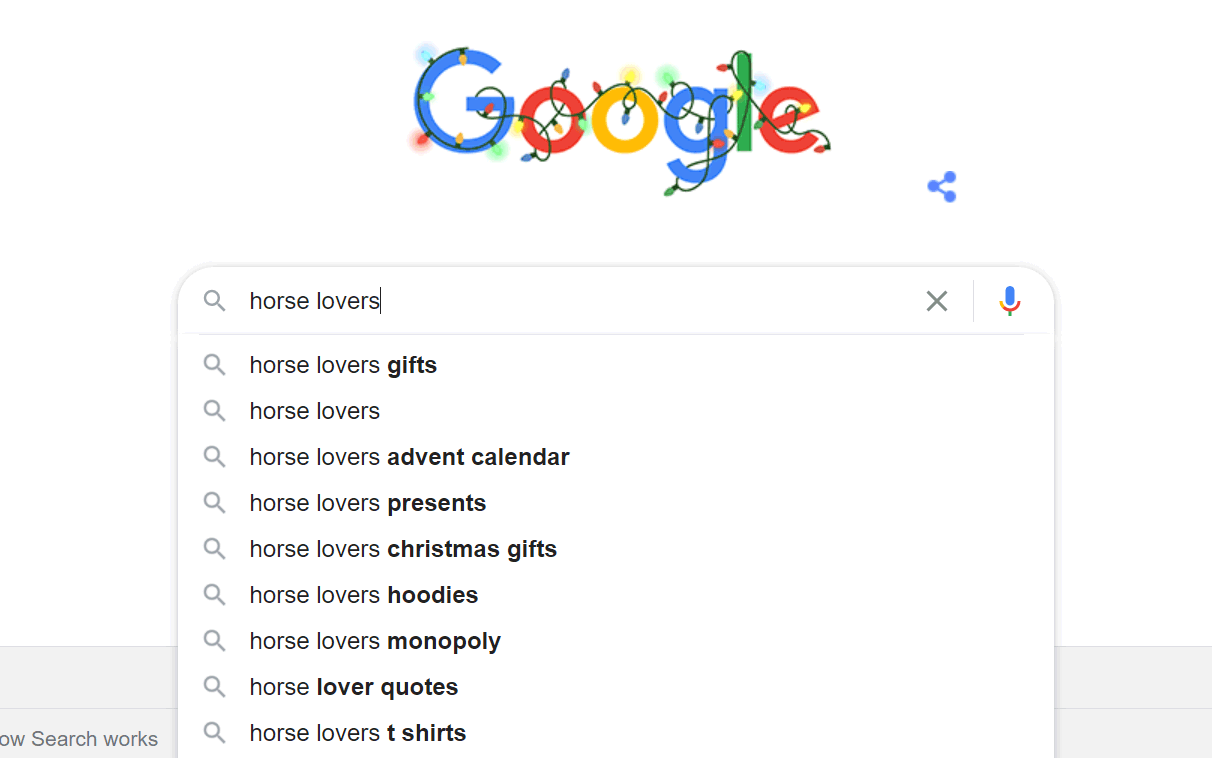Click the share icon next to the doodle

pos(941,186)
